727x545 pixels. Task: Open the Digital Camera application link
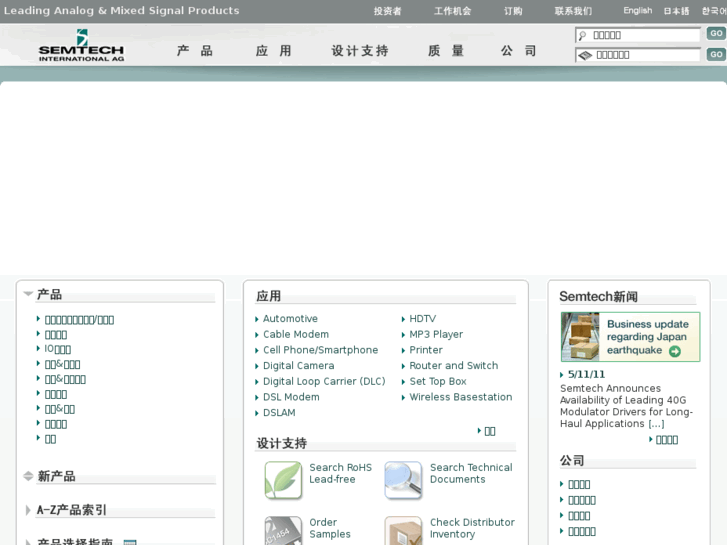click(x=299, y=365)
